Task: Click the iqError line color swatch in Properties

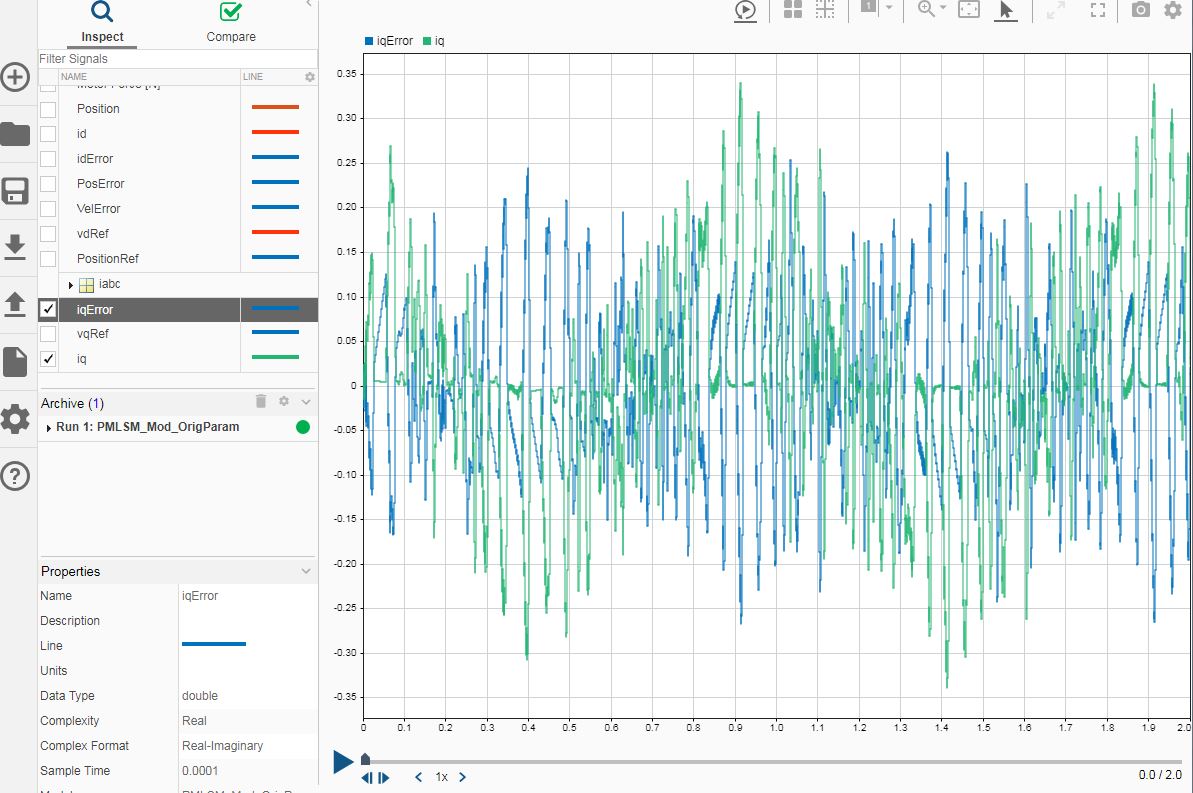Action: pos(214,645)
